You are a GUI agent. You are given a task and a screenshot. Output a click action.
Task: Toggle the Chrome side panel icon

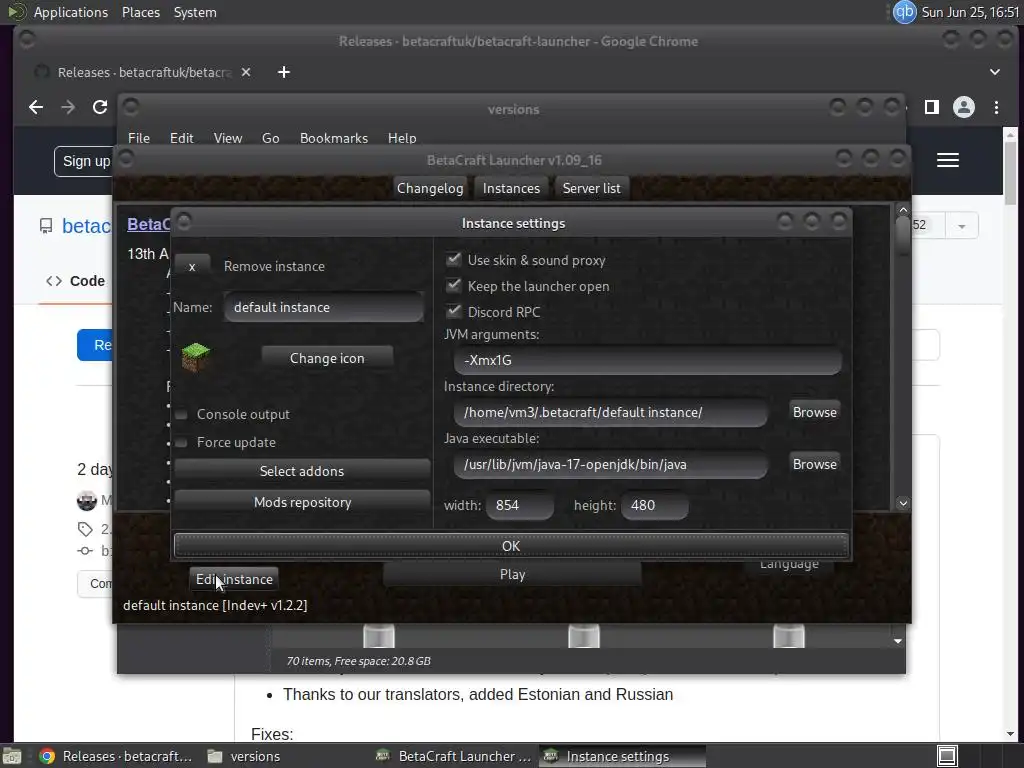click(x=932, y=107)
